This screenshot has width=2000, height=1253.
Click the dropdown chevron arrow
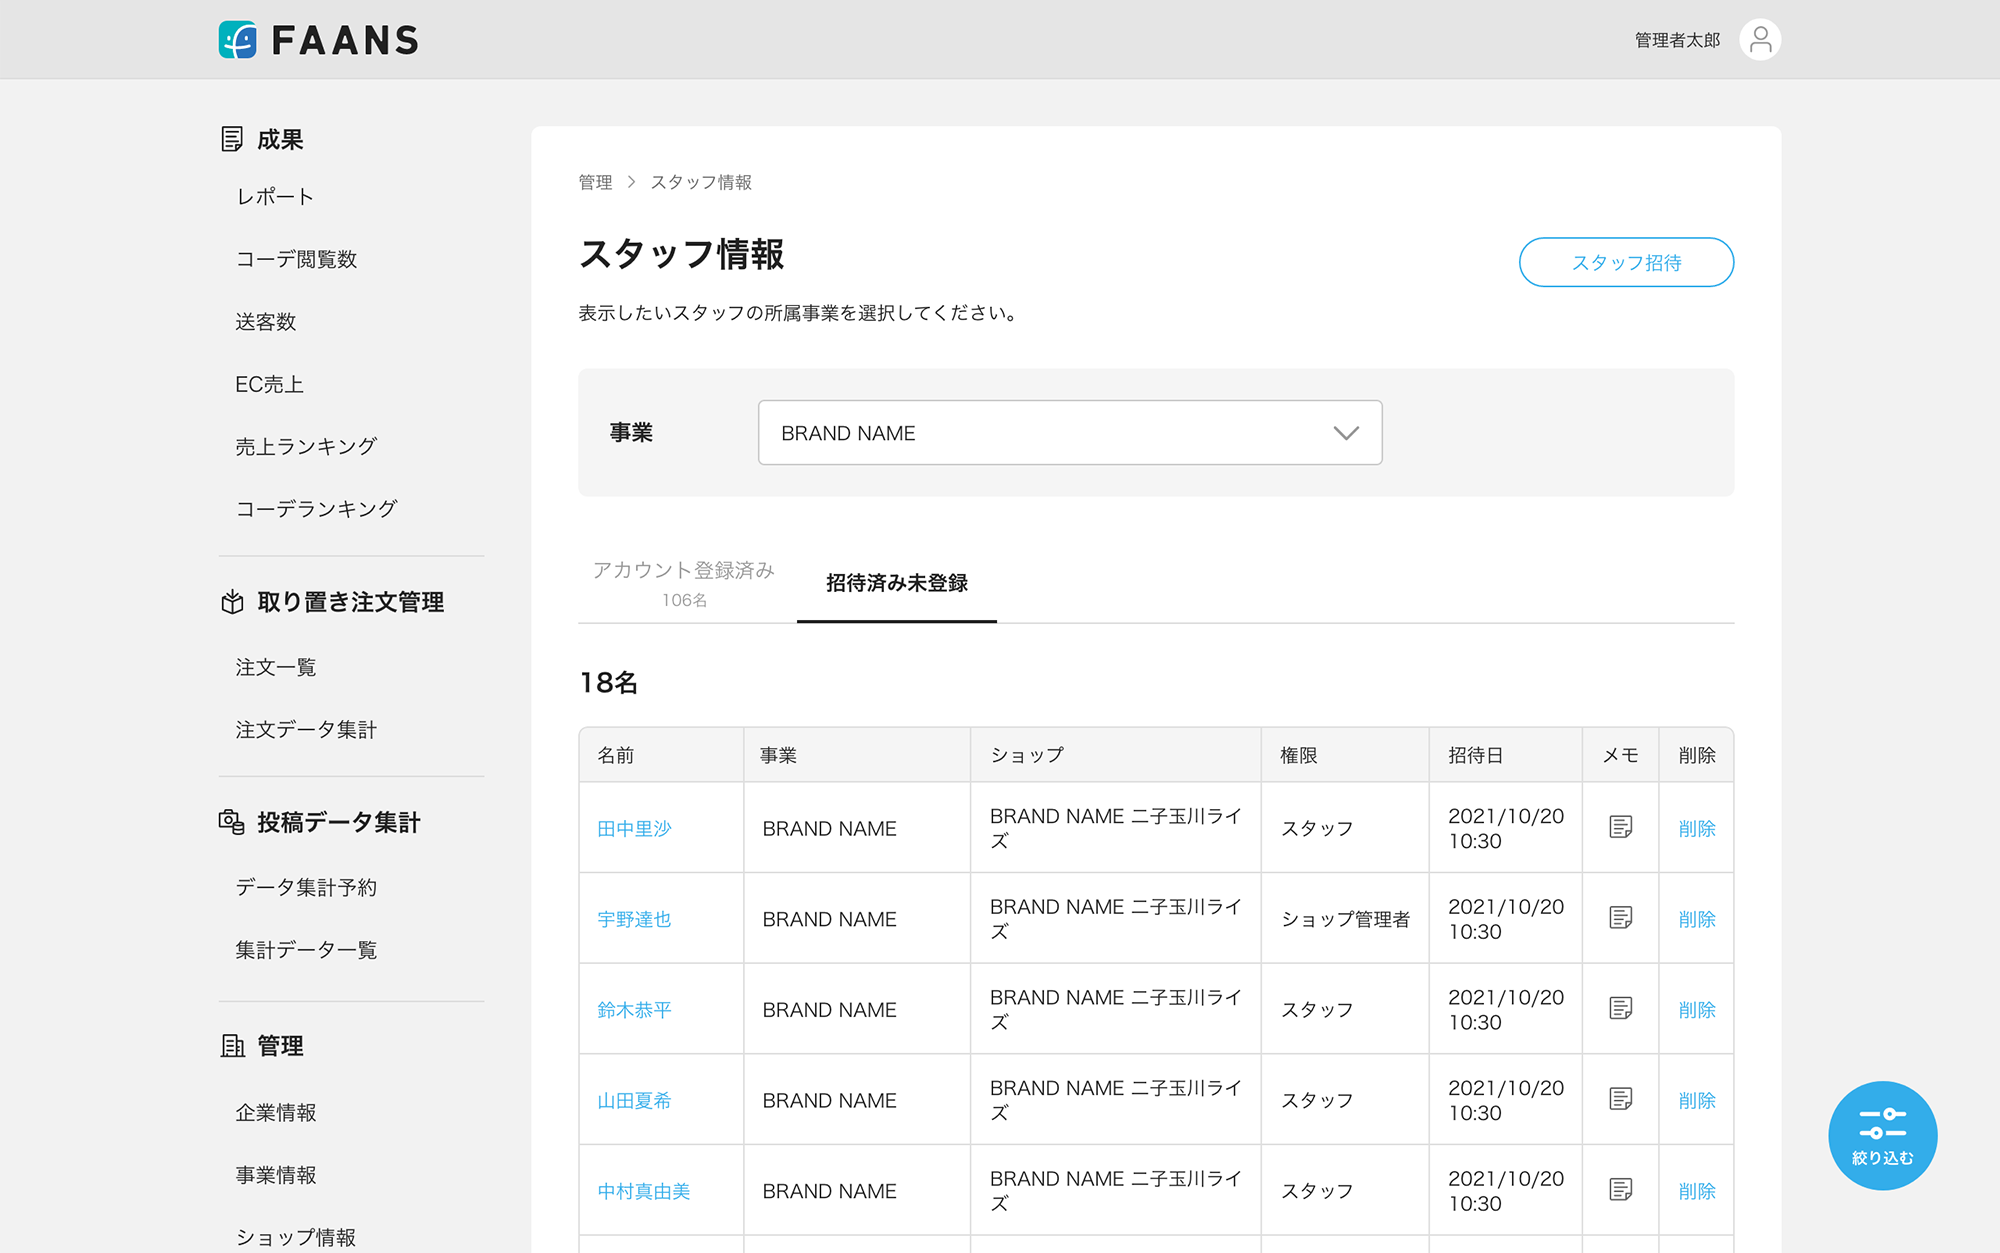tap(1346, 433)
